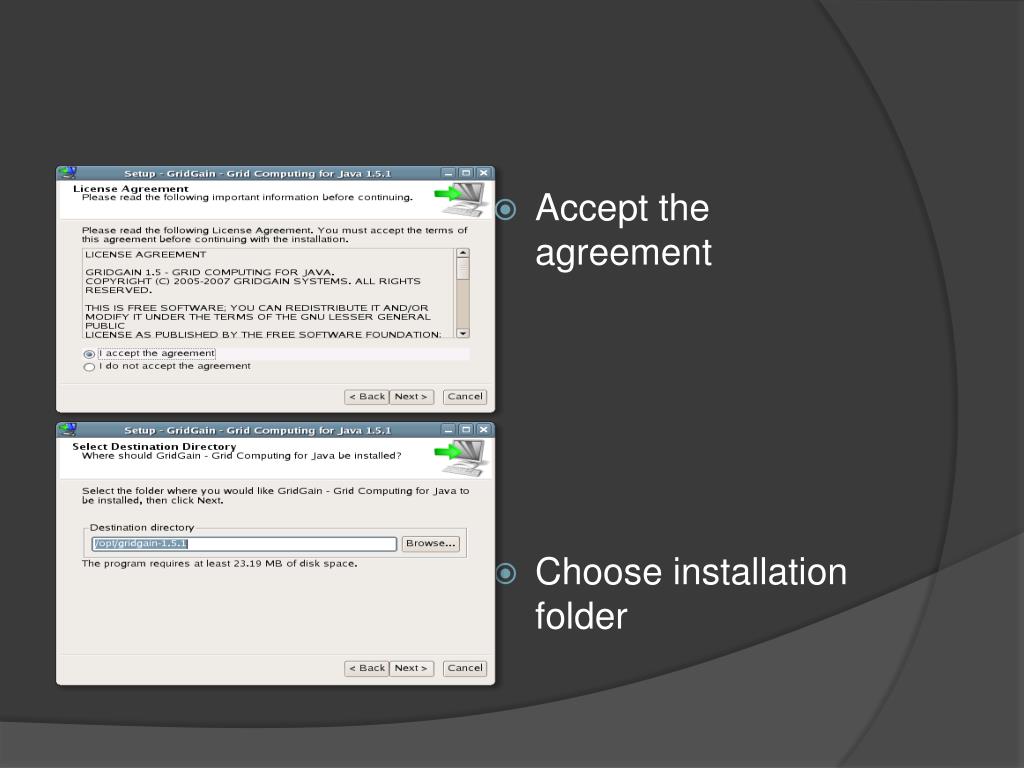
Task: Click installer computer graphic in Destination Directory header
Action: tap(461, 458)
